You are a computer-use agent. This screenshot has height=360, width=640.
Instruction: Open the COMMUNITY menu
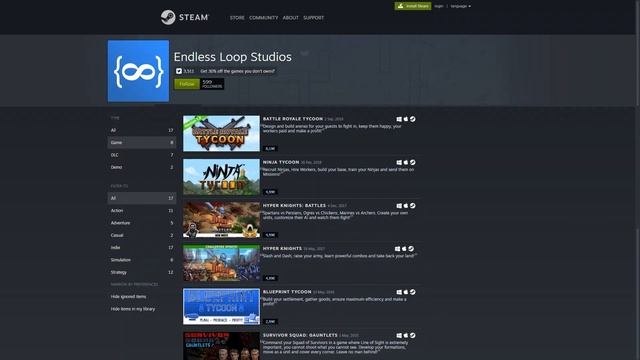pyautogui.click(x=264, y=18)
